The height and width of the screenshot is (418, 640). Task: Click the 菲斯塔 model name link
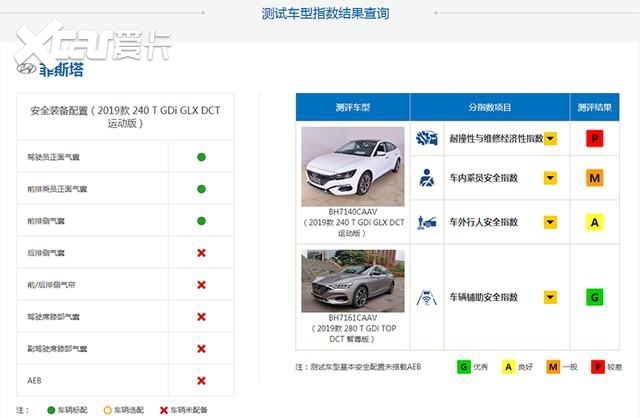(62, 69)
